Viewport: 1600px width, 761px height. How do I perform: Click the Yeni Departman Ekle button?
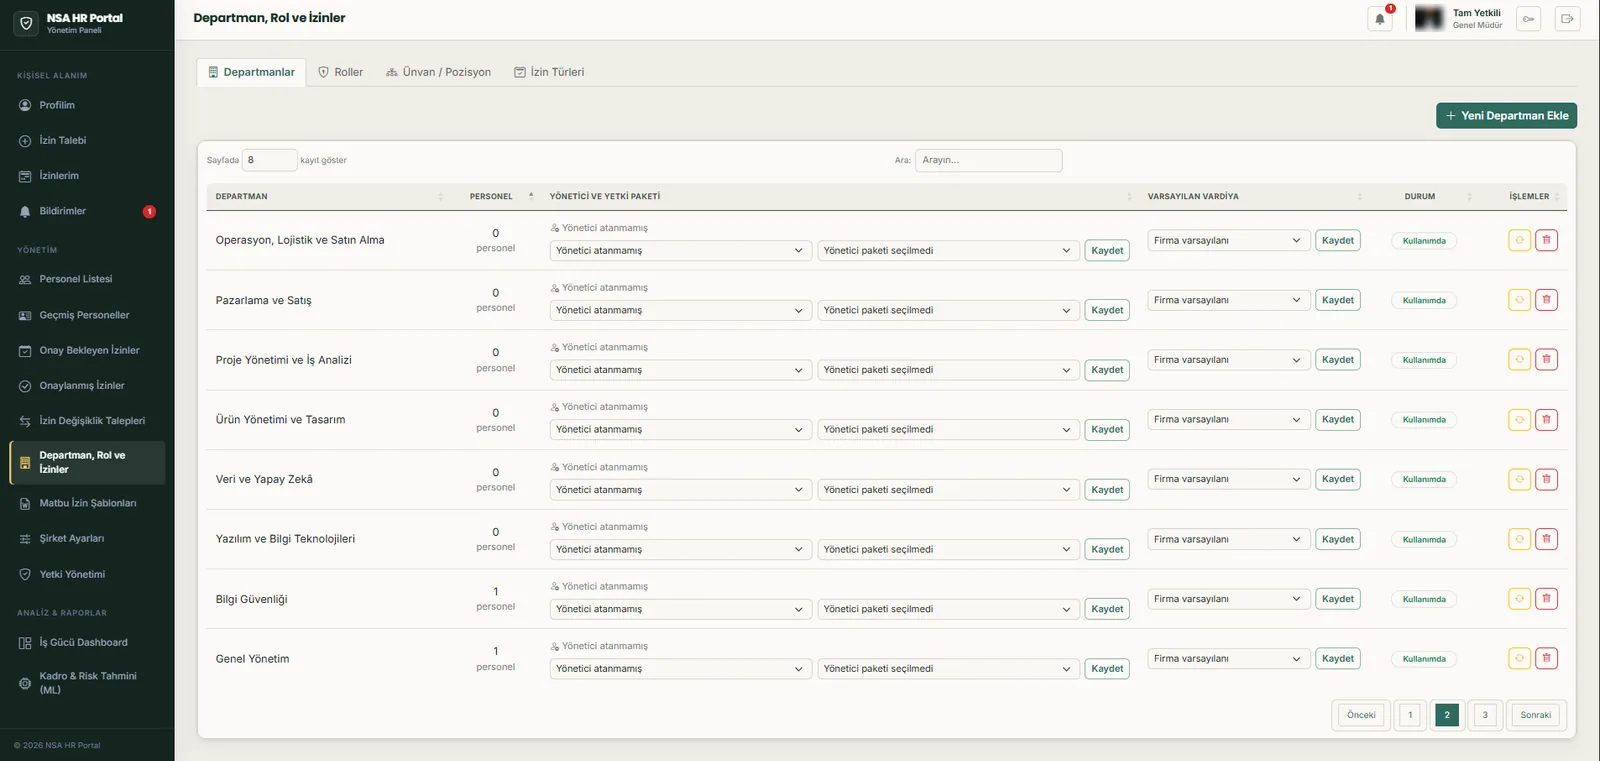point(1506,116)
